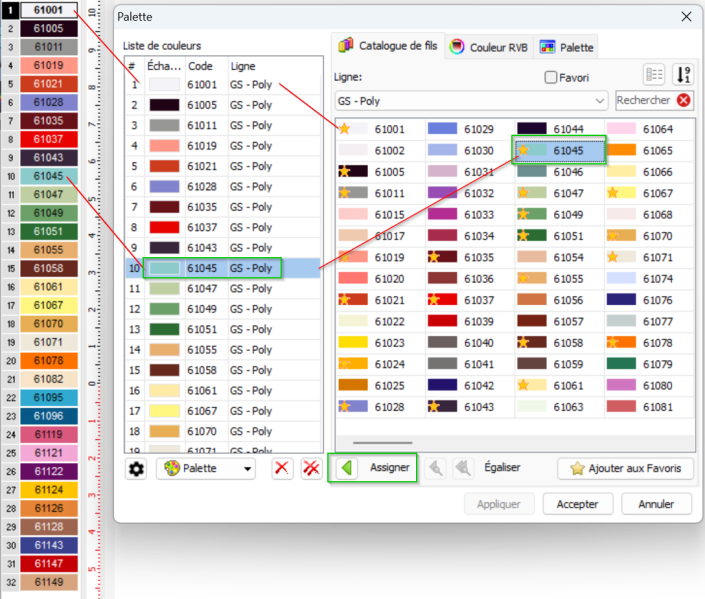
Task: Open the palette settings gear
Action: pos(136,469)
